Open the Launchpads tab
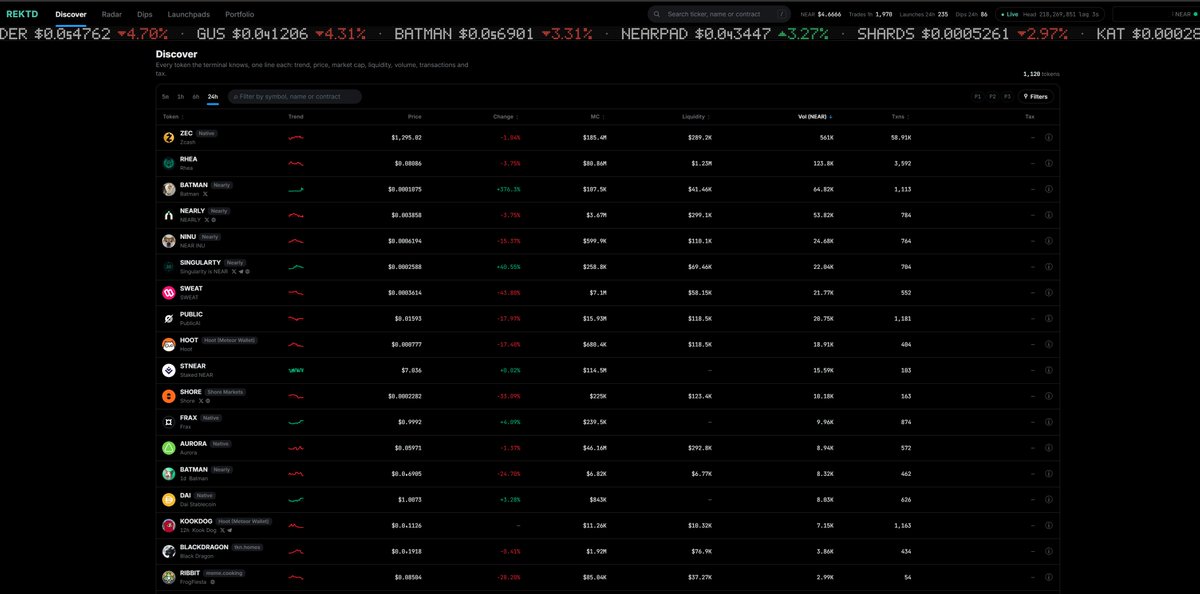This screenshot has width=1200, height=594. click(x=190, y=15)
